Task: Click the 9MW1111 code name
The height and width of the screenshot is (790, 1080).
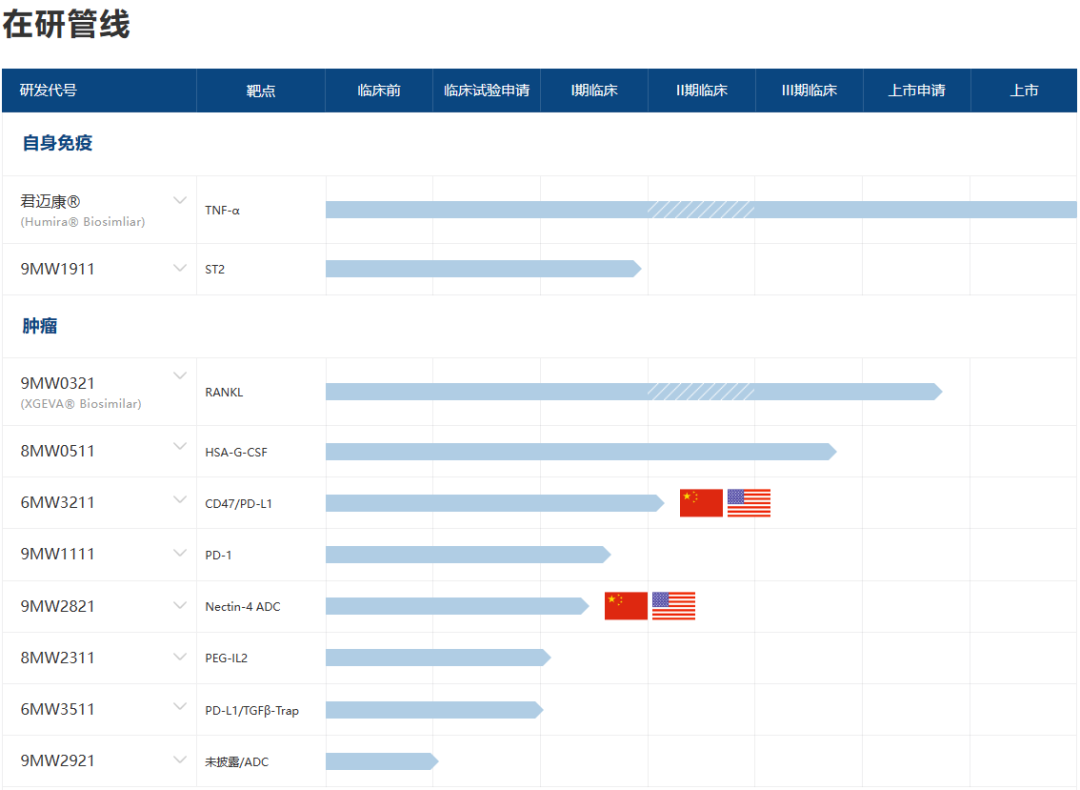Action: (x=57, y=554)
